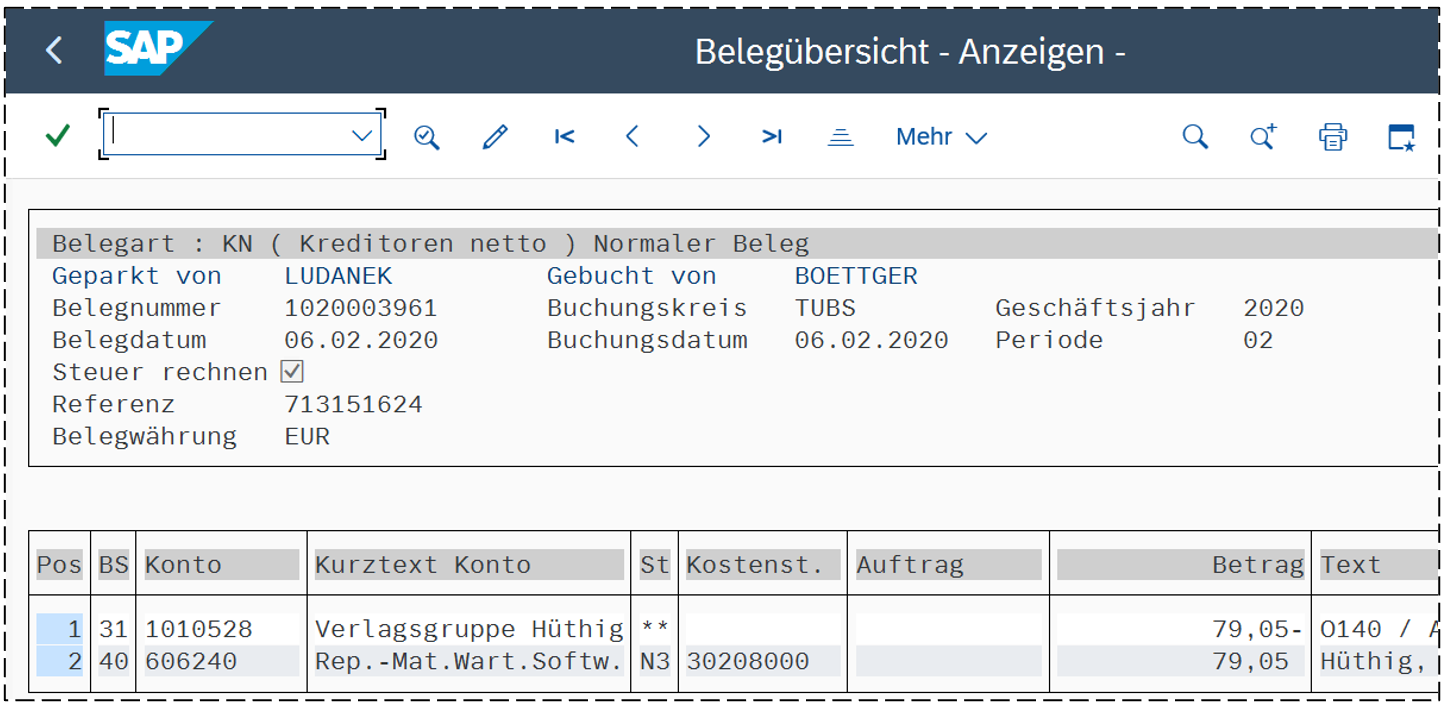Screen dimensions: 1446x706
Task: Go to next item arrow
Action: tap(703, 137)
